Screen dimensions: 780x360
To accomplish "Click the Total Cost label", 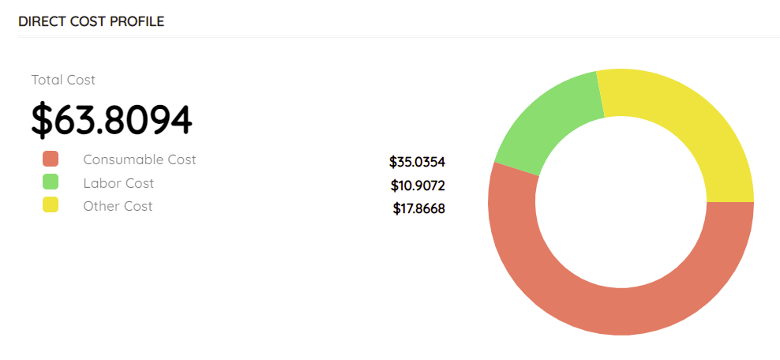I will click(x=63, y=80).
